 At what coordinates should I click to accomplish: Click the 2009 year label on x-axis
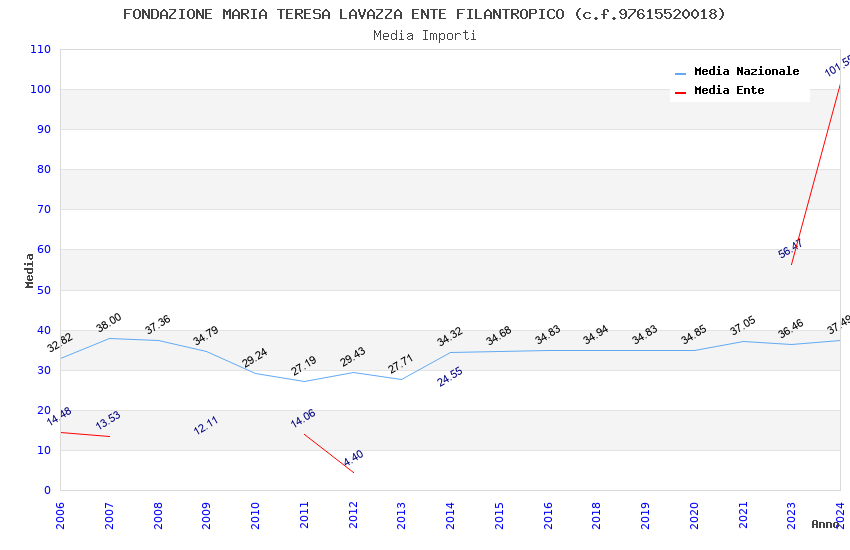tap(206, 515)
